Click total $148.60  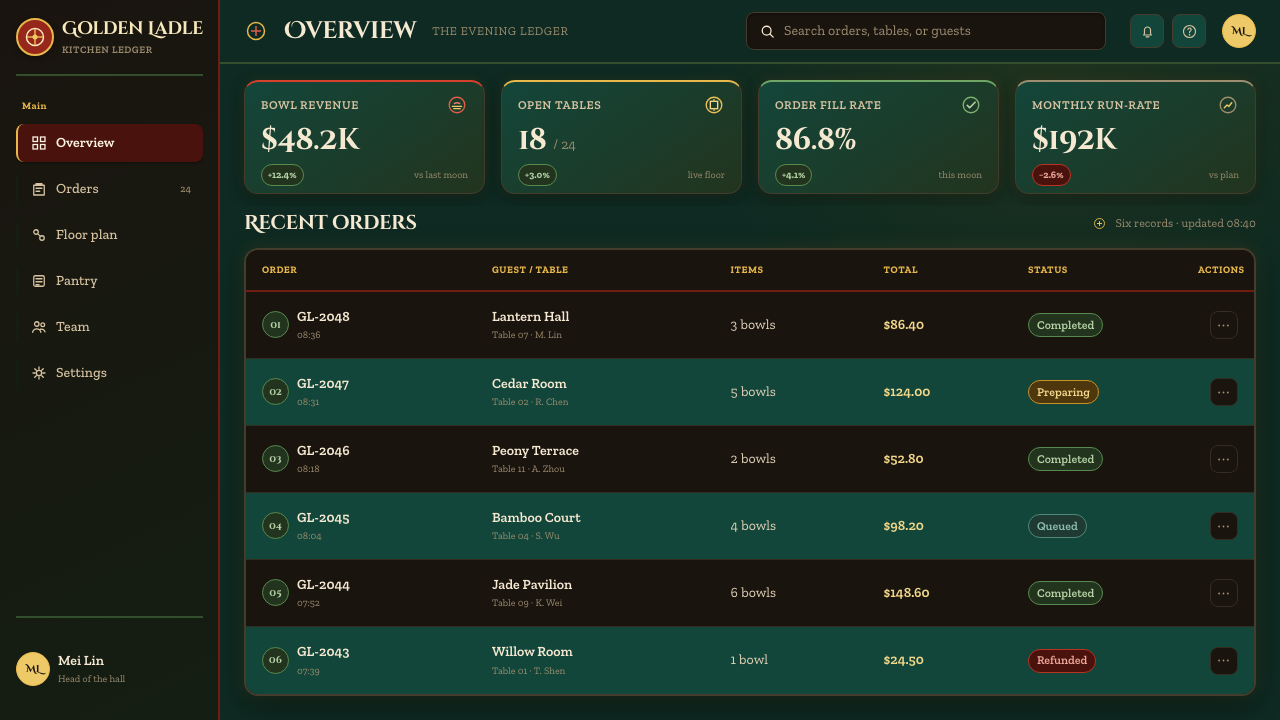(906, 593)
